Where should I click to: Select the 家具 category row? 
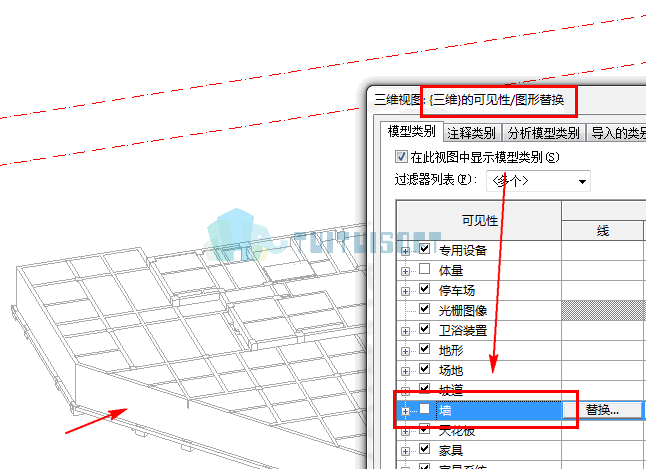tap(479, 450)
